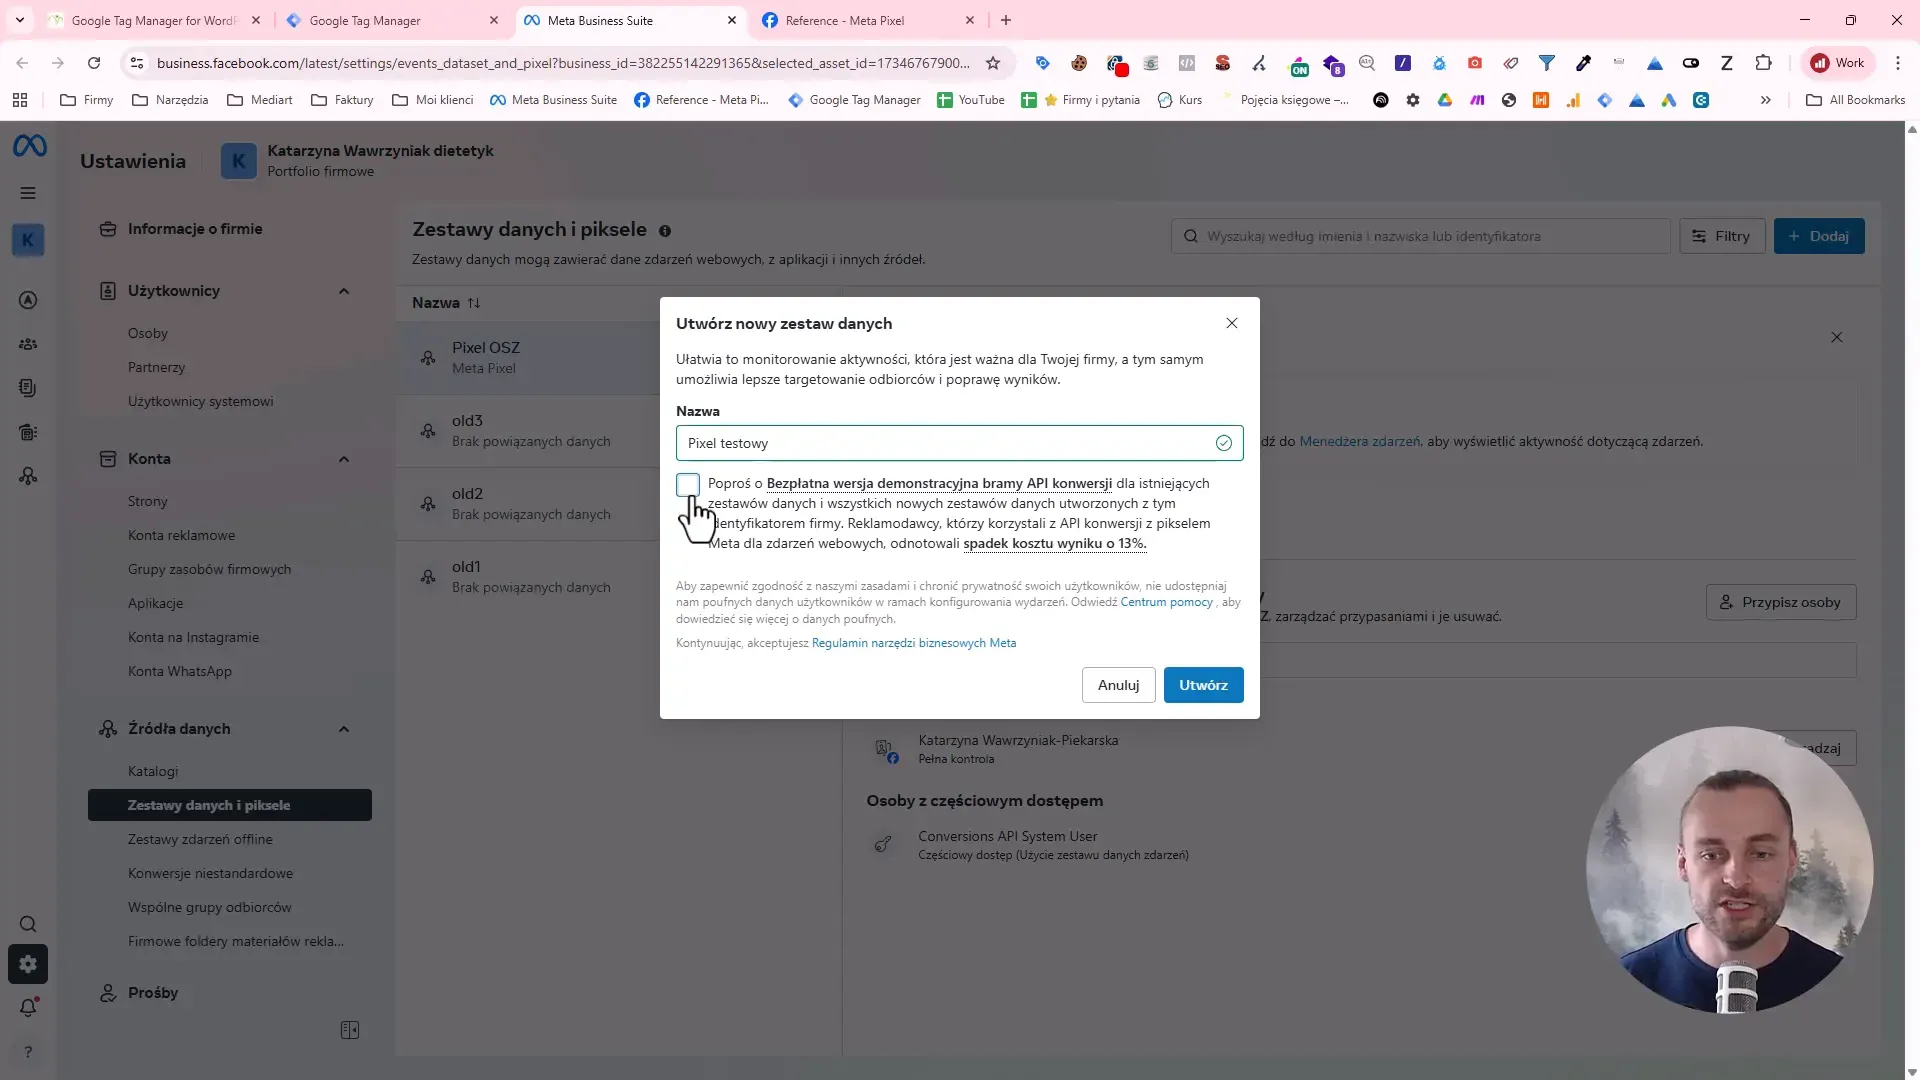Sort the list by Nazwa column
Image resolution: width=1920 pixels, height=1080 pixels.
446,303
